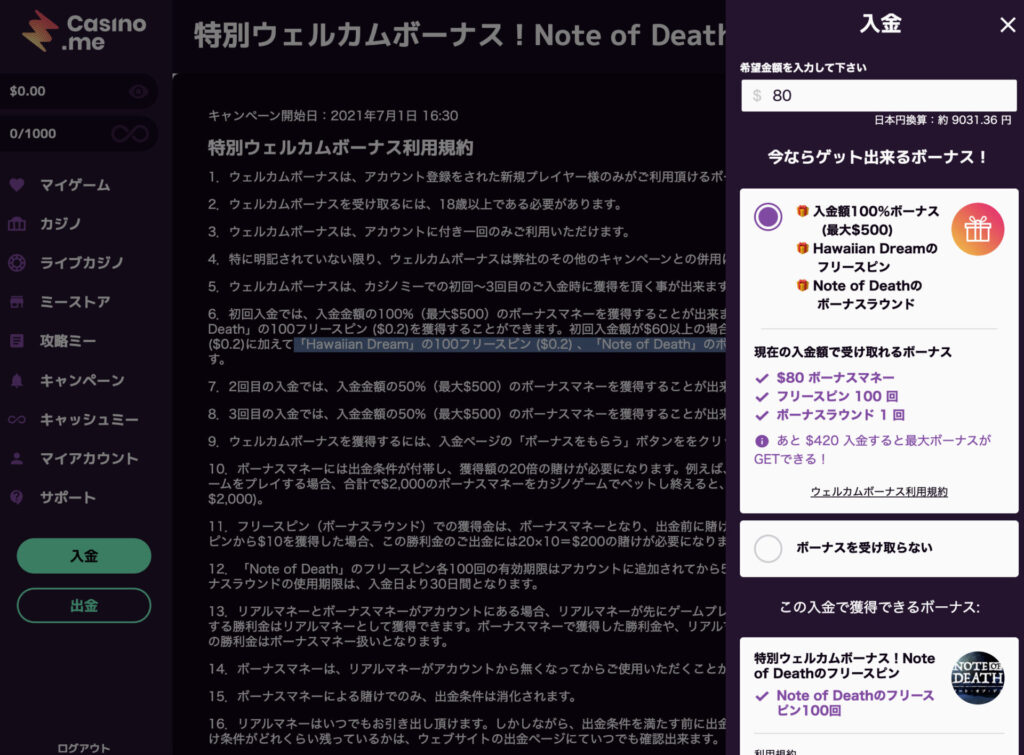Toggle balance visibility eye icon
The image size is (1024, 755).
(138, 91)
